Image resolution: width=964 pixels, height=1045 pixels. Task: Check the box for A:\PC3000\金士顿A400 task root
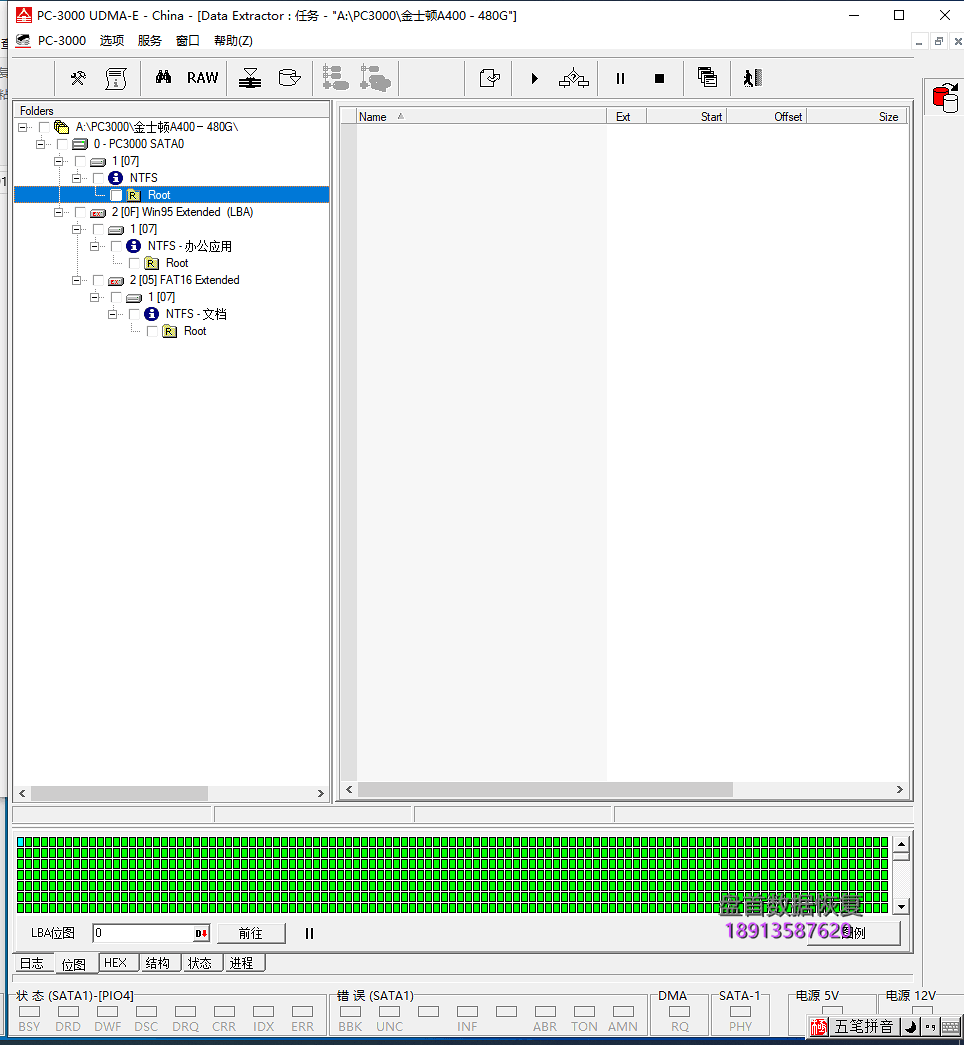pos(44,127)
